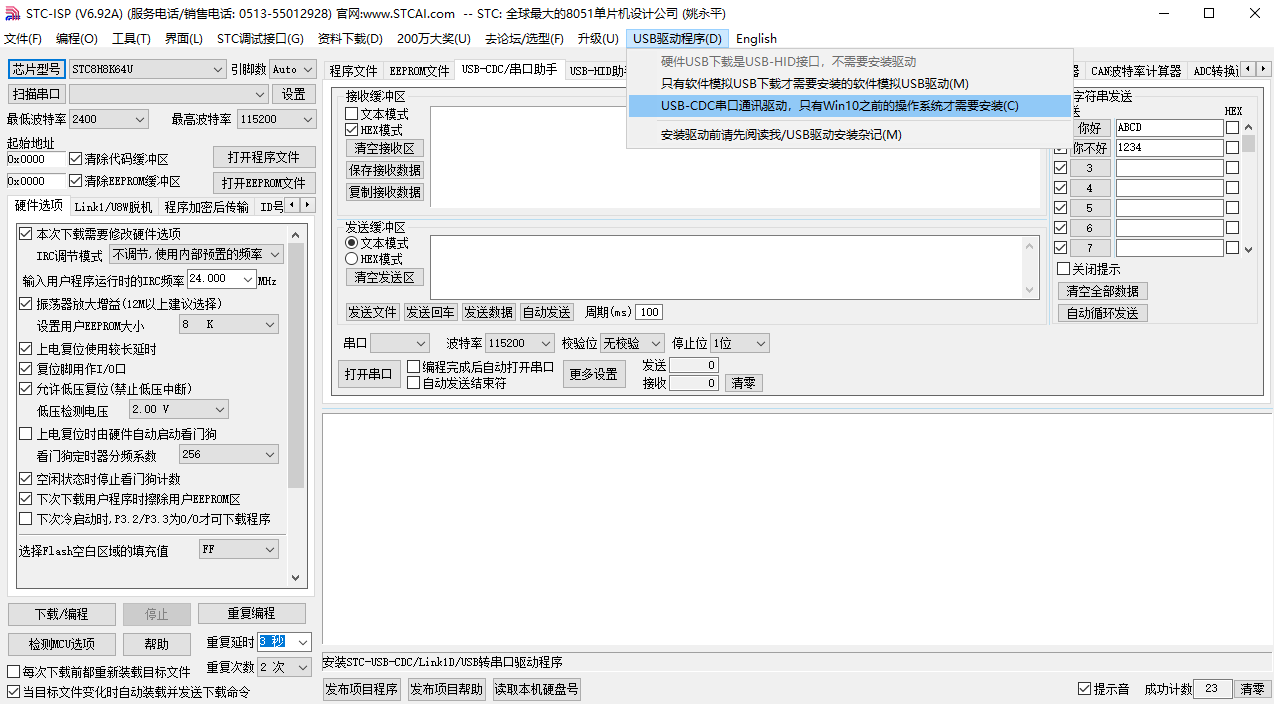The width and height of the screenshot is (1274, 704).
Task: Click 清空接收区 button
Action: [x=385, y=148]
